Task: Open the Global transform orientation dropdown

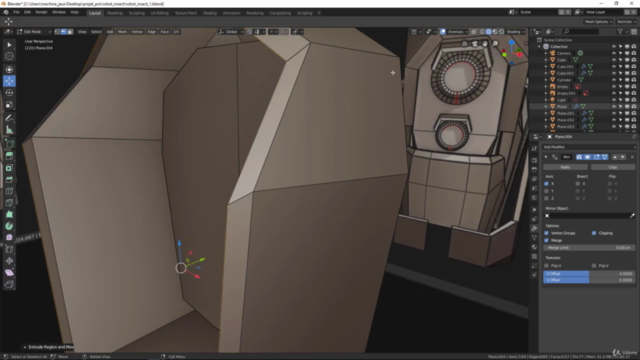Action: [x=231, y=32]
